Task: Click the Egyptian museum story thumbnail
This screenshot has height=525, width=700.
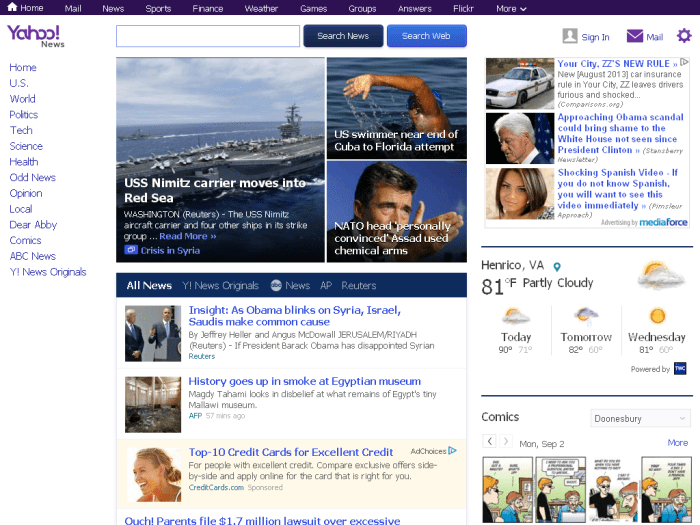Action: click(x=153, y=404)
